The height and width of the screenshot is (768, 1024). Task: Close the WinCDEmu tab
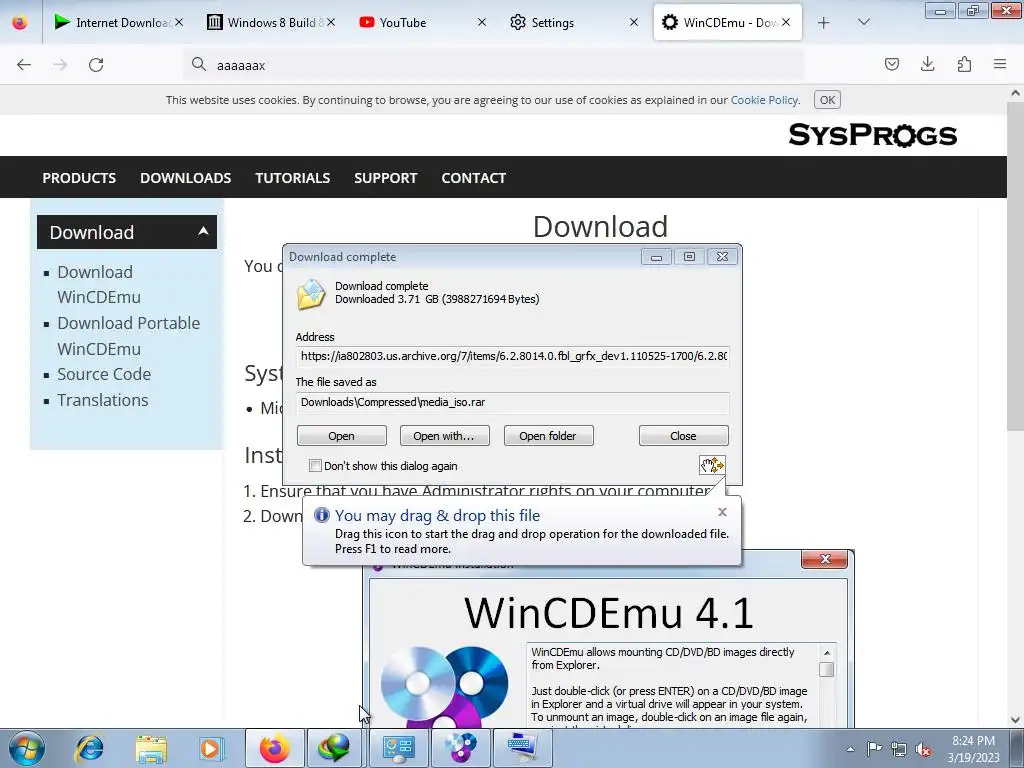786,22
